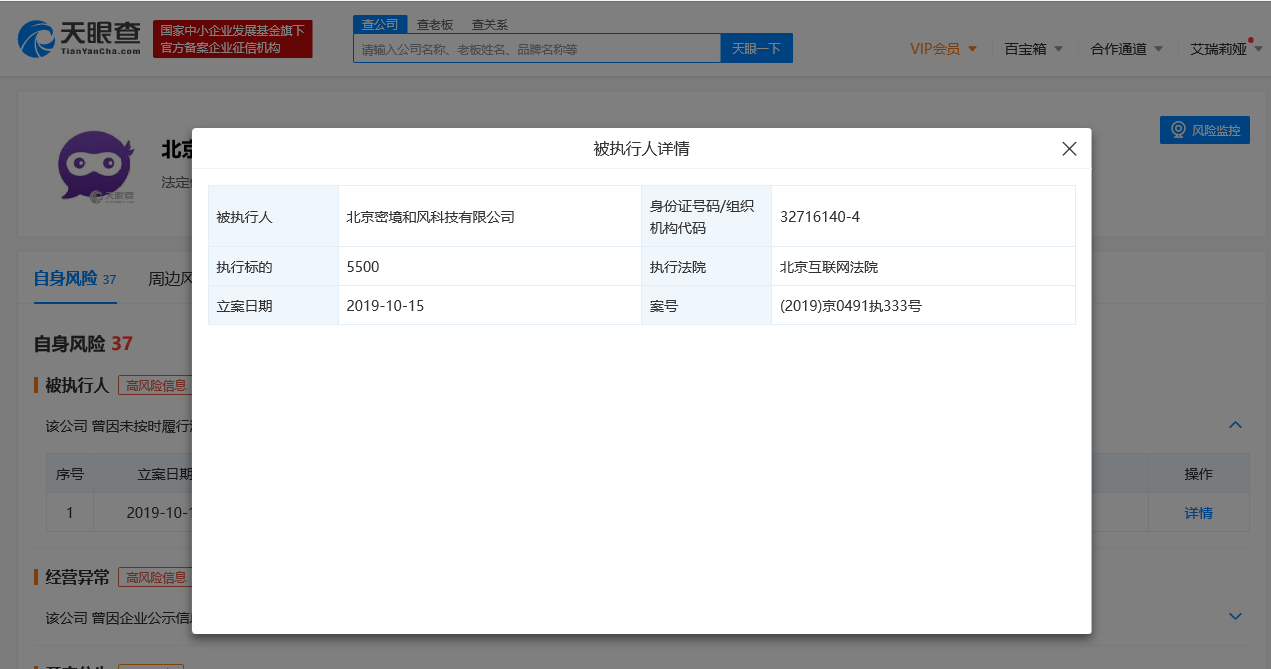The height and width of the screenshot is (669, 1271).
Task: Close the 被执行人详情 dialog
Action: [x=1069, y=149]
